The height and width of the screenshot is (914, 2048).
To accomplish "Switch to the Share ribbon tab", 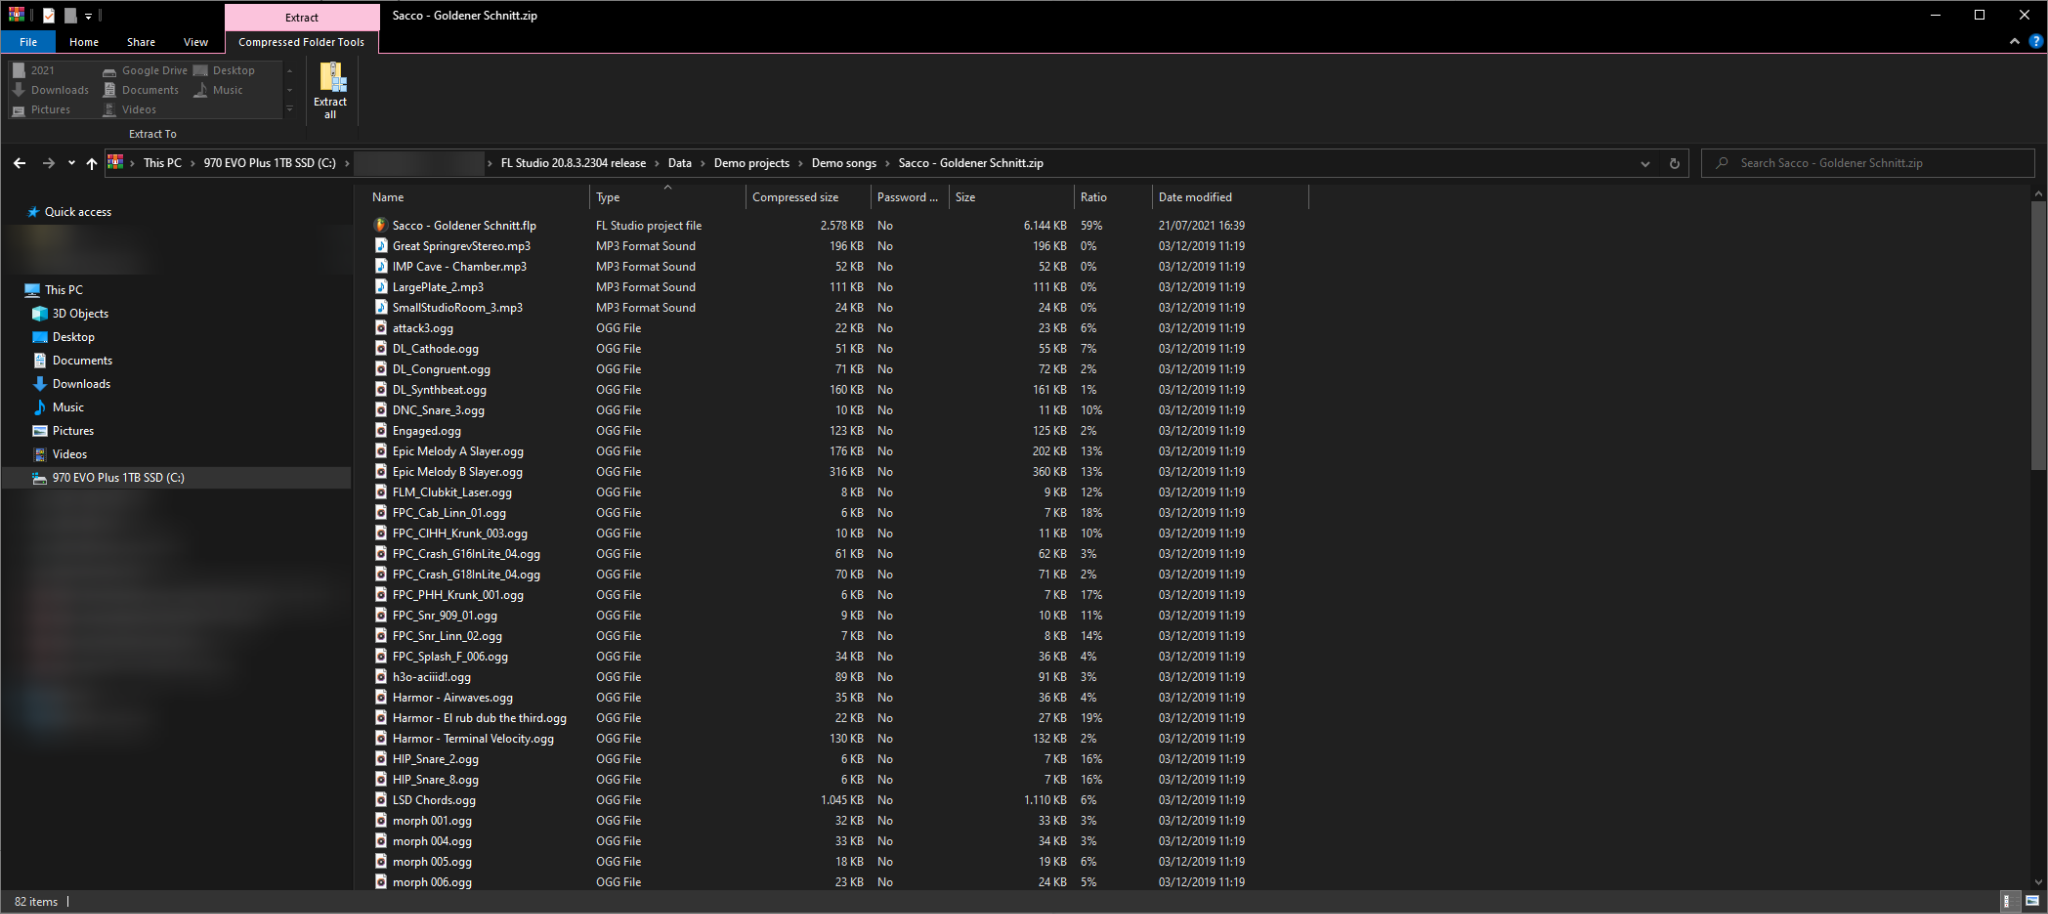I will 141,42.
